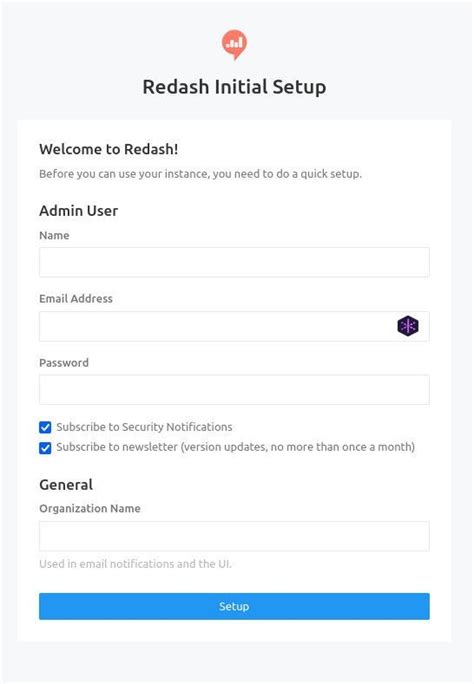Click the newsletter version updates label text
Viewport: 474px width, 684px height.
235,447
